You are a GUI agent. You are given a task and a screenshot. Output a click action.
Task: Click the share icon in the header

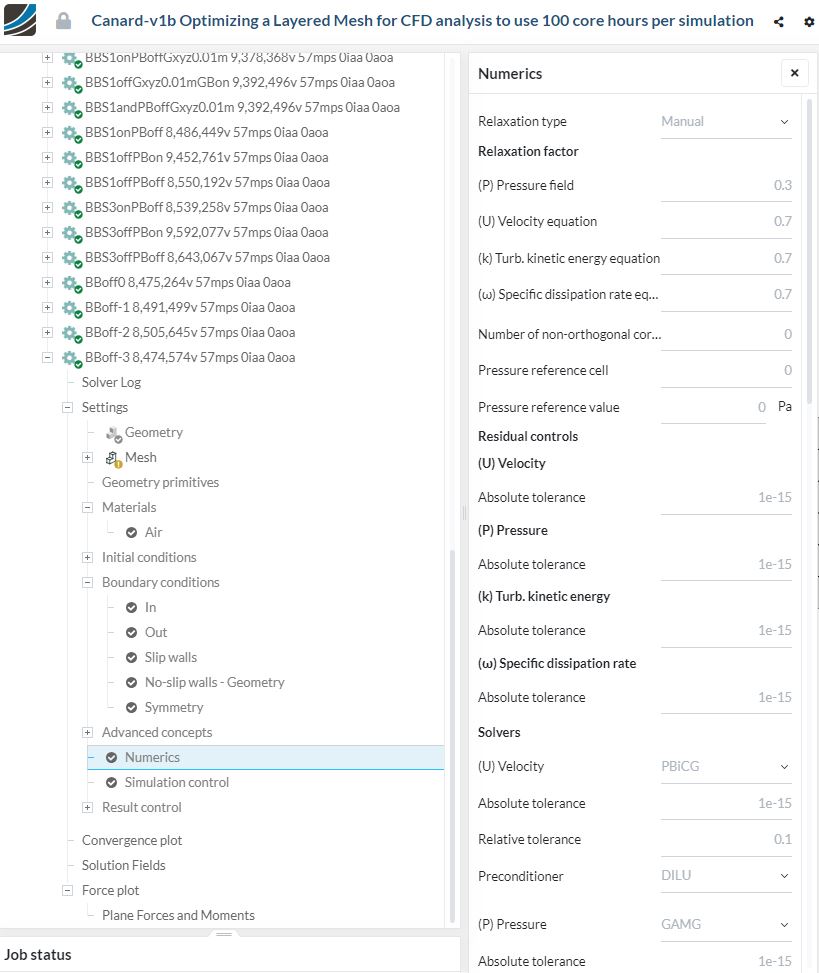click(779, 21)
